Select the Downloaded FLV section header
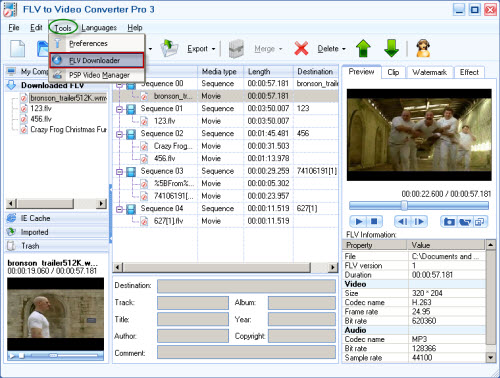Image resolution: width=500 pixels, height=378 pixels. pos(57,85)
